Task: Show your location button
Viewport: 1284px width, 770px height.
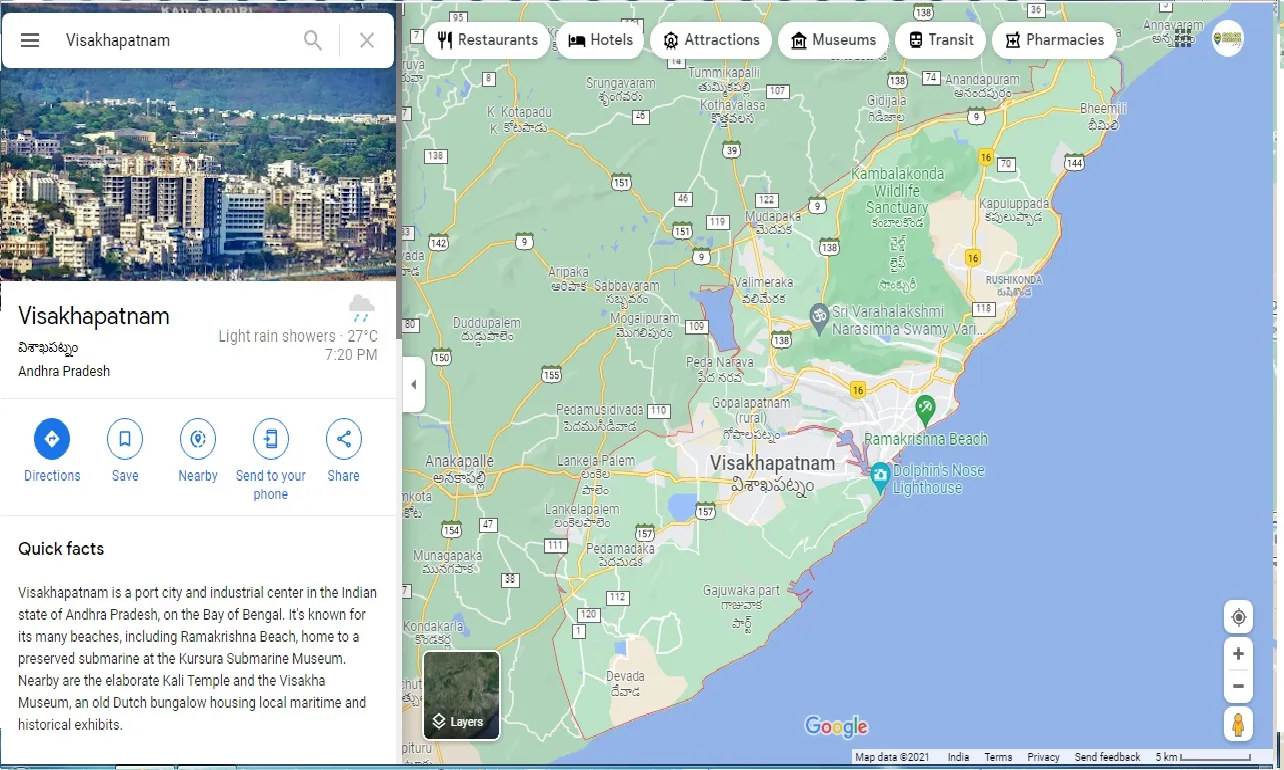Action: click(1238, 616)
